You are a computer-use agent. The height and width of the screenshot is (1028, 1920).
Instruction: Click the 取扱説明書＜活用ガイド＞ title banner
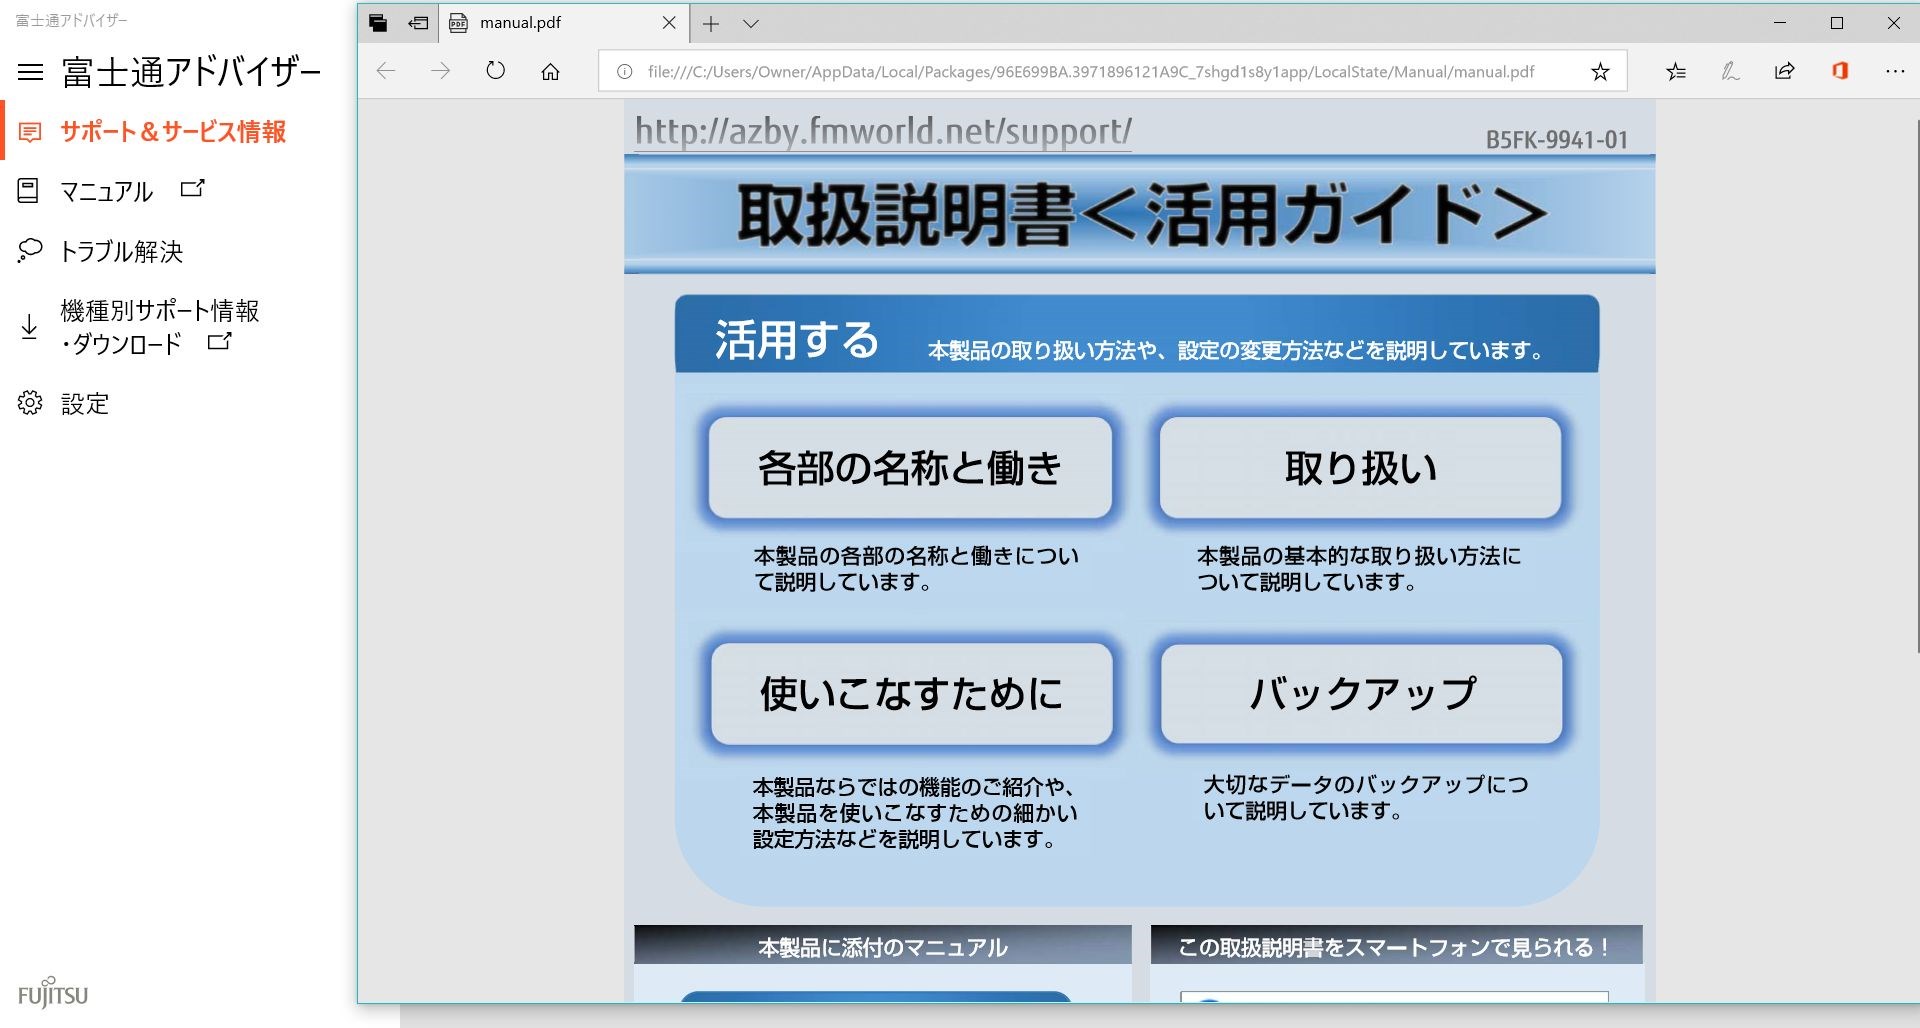tap(1140, 215)
